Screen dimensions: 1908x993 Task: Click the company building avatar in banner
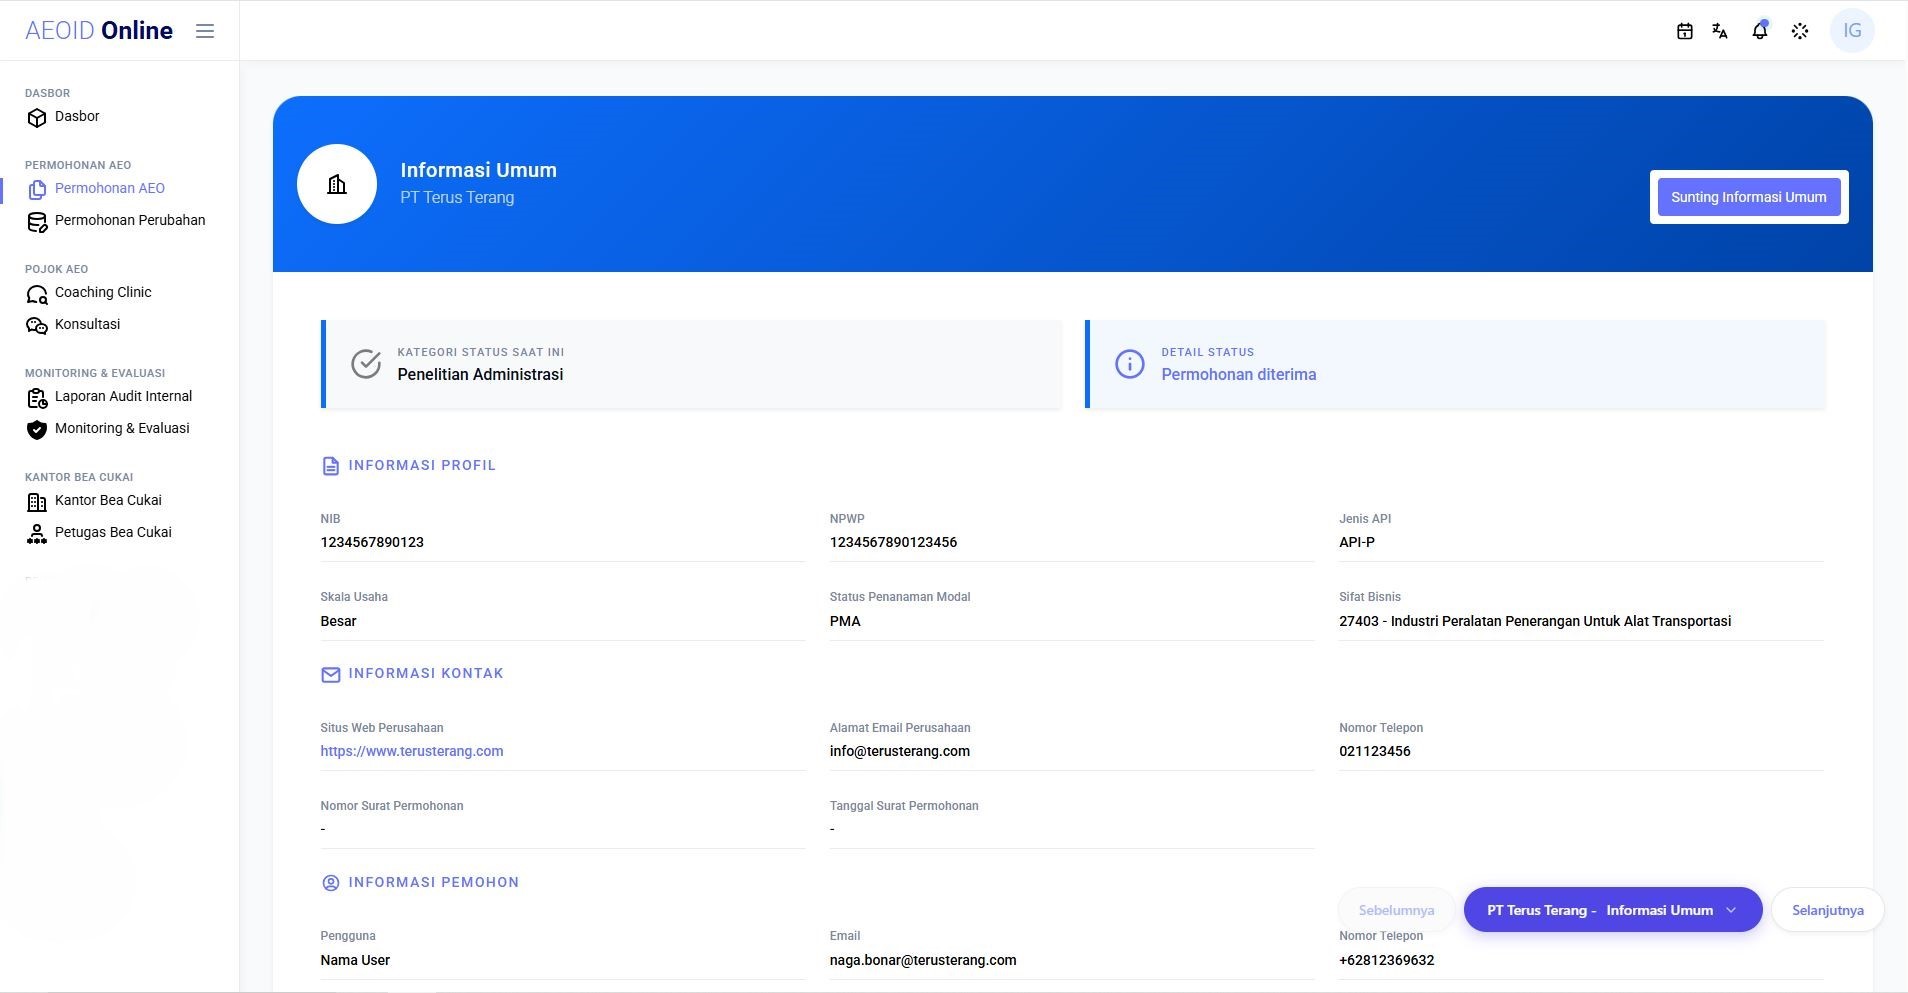pos(337,184)
